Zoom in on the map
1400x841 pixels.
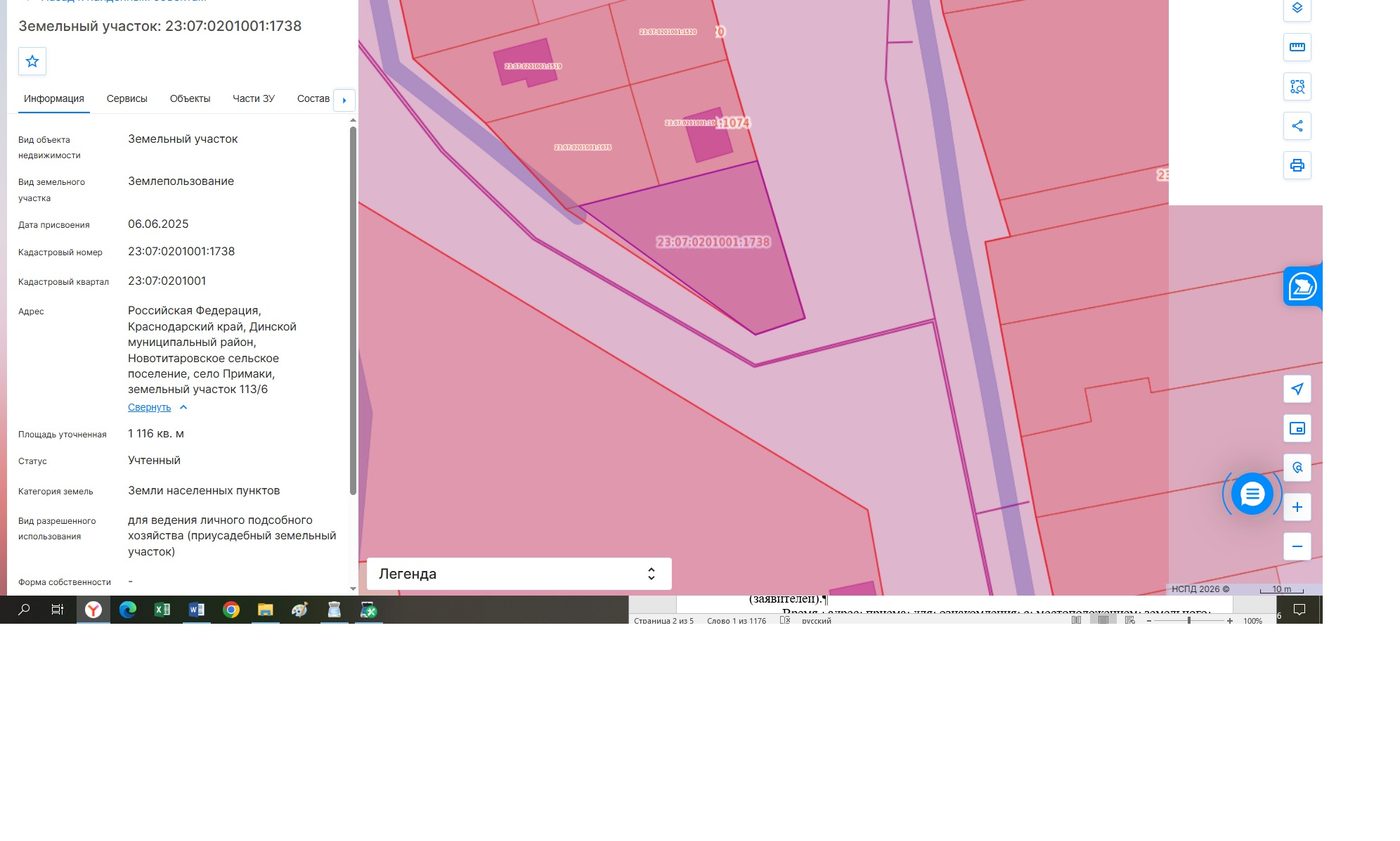1297,507
